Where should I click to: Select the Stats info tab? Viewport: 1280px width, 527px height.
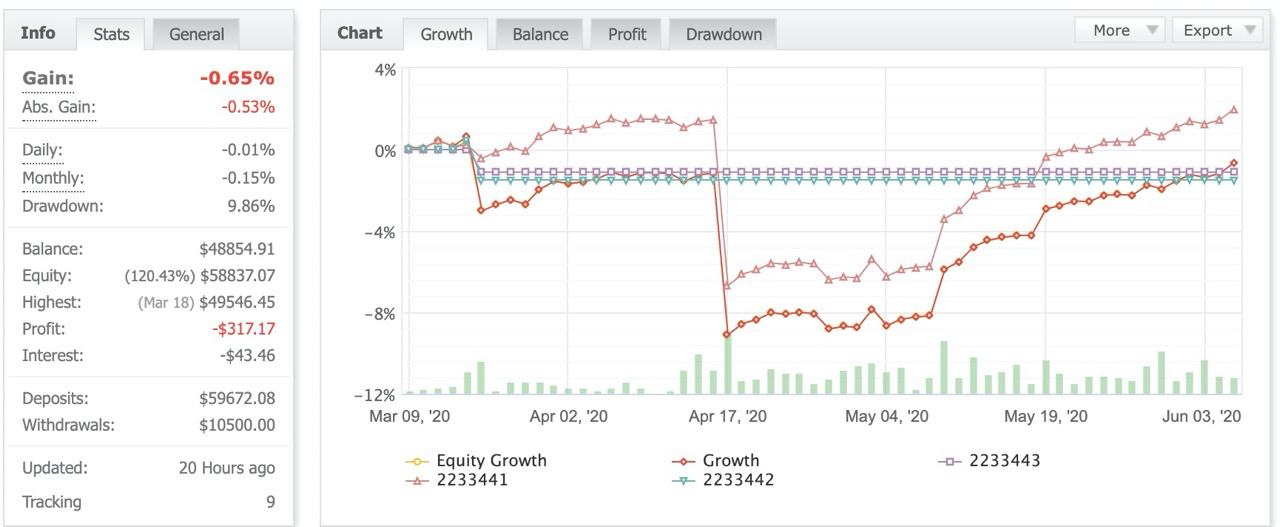coord(111,34)
